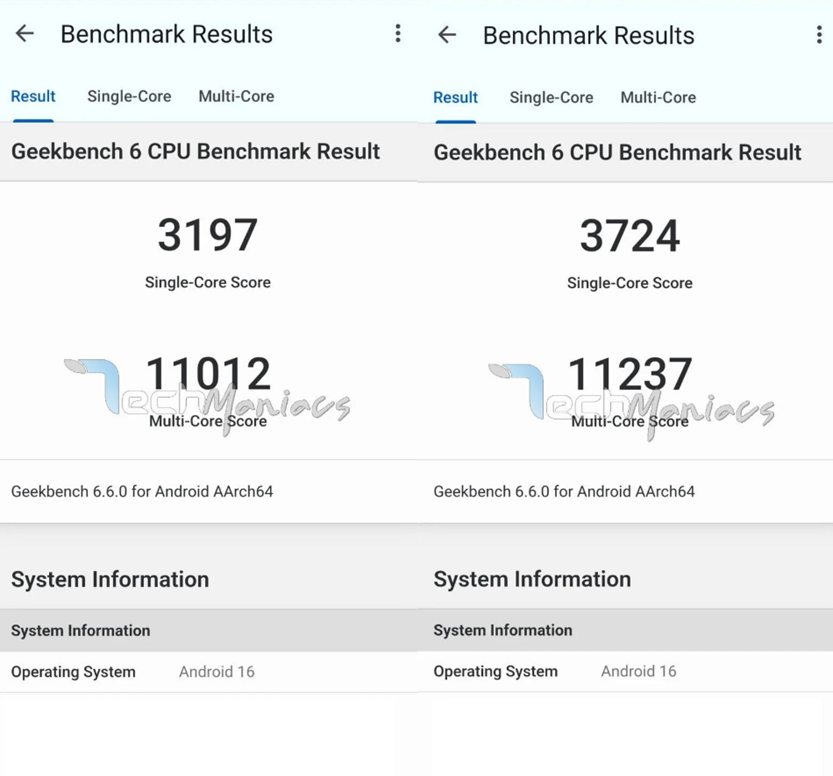This screenshot has width=833, height=776.
Task: Open the Multi-Core tab on left screen
Action: 236,96
